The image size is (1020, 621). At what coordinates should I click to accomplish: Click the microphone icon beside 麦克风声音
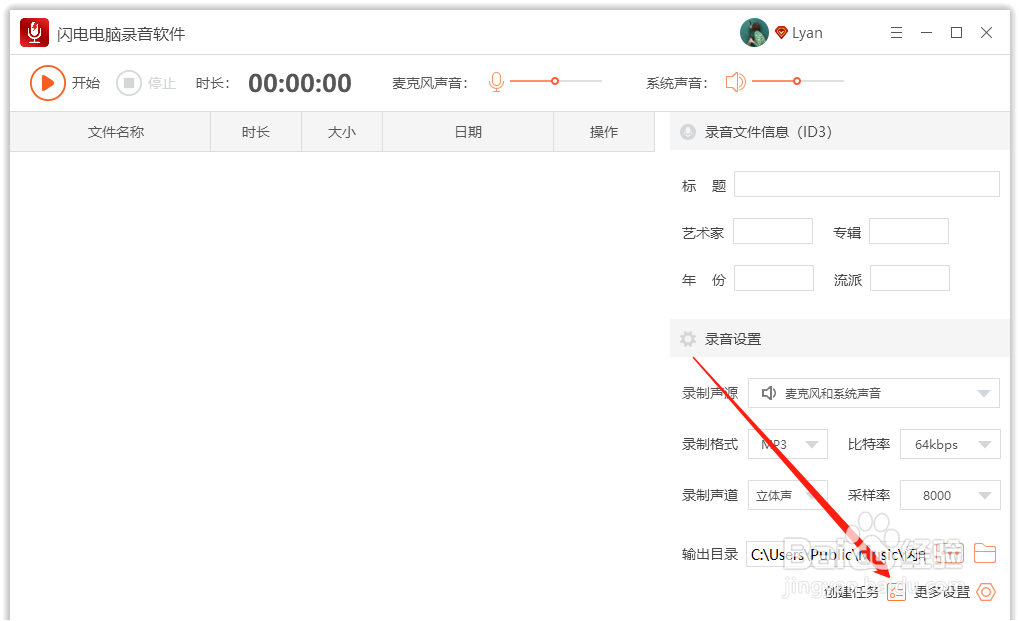[x=497, y=82]
